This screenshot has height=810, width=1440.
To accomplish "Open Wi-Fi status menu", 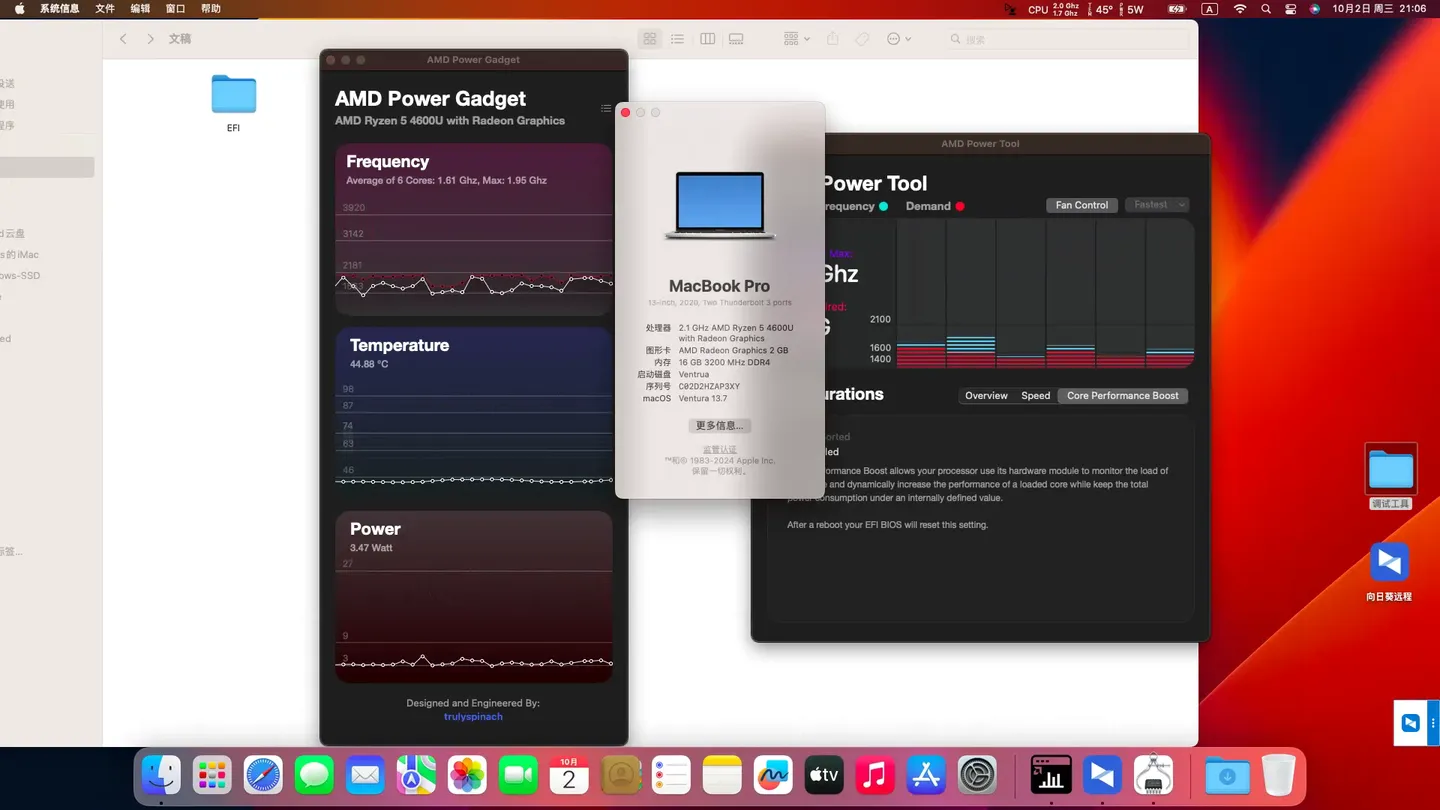I will pos(1240,9).
